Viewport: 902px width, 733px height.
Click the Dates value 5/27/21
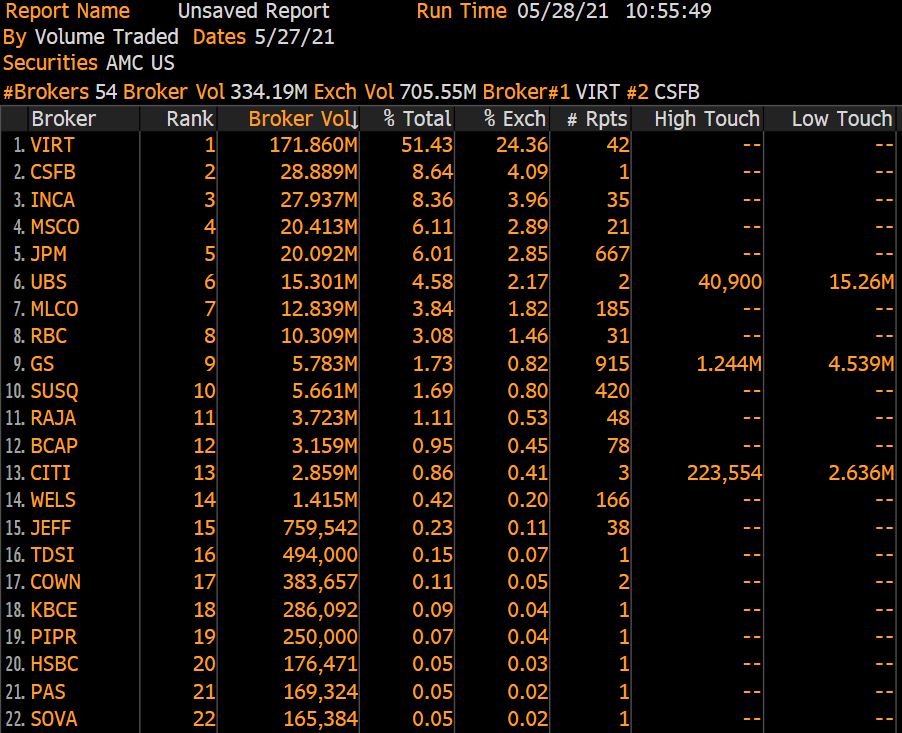[x=294, y=37]
